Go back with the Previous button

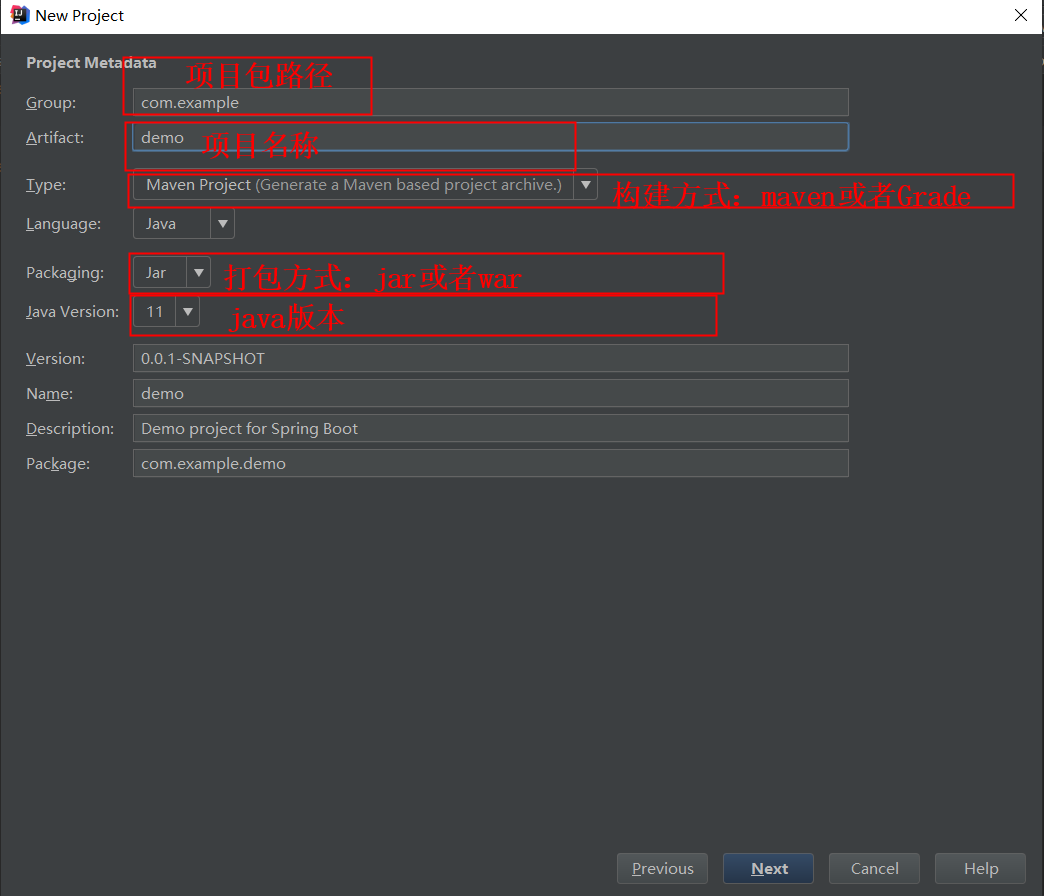662,868
